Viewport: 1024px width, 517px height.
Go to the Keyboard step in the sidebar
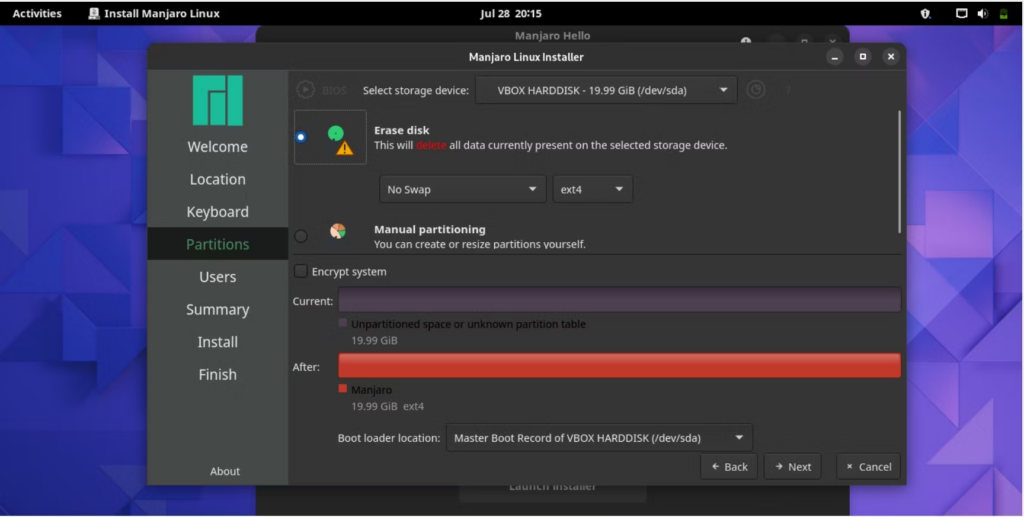[x=217, y=212]
